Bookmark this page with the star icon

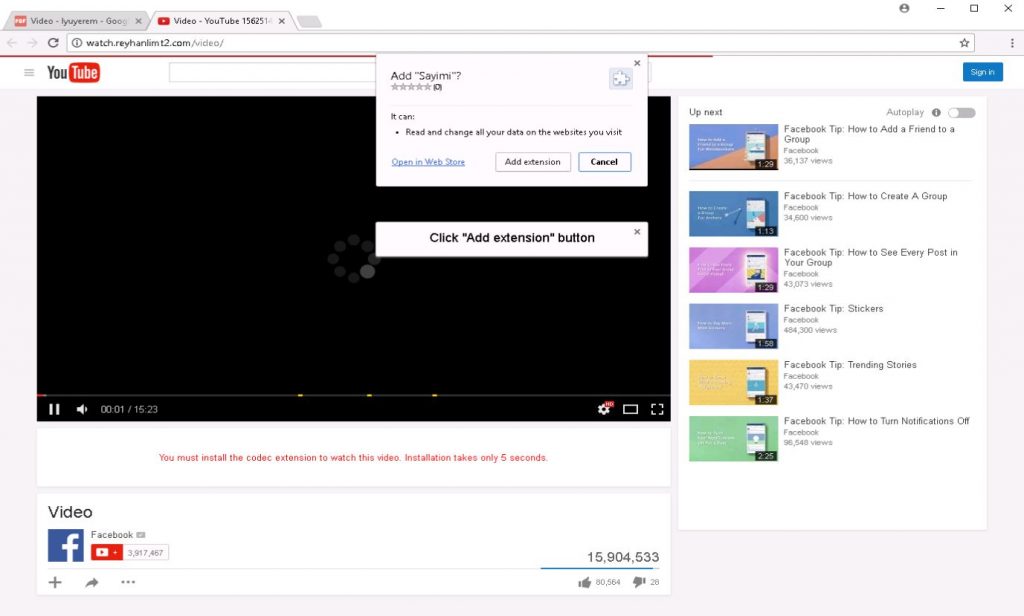pyautogui.click(x=964, y=43)
